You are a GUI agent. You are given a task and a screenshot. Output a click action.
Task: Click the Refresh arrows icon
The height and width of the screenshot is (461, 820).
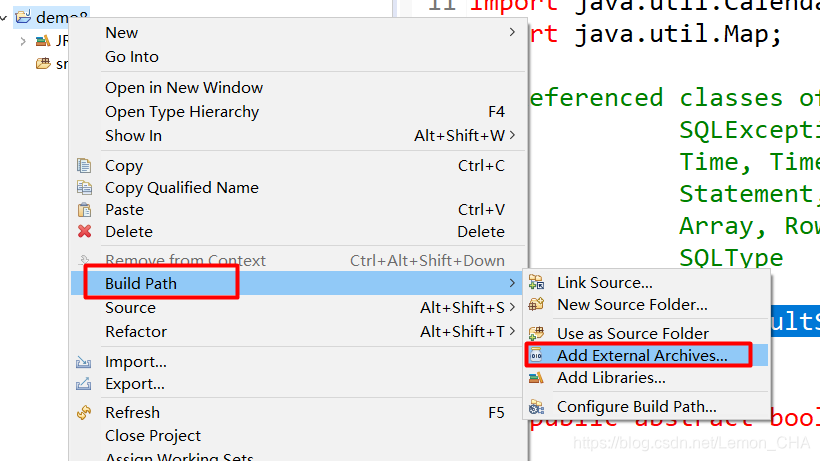(x=84, y=412)
